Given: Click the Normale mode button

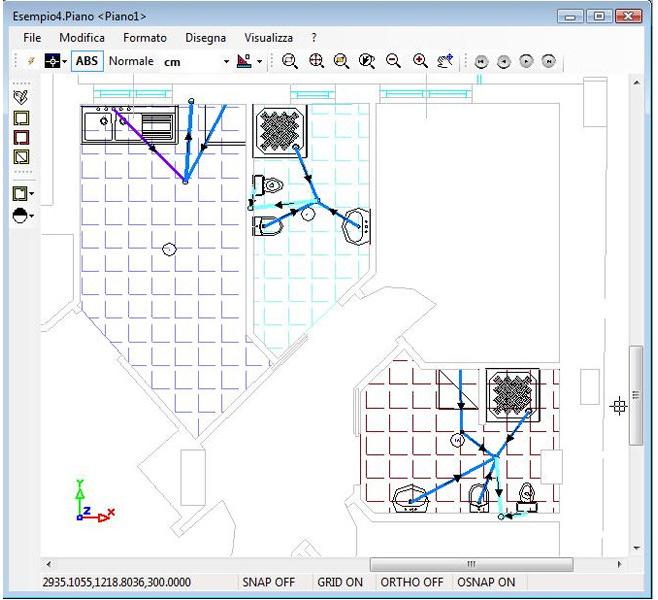Looking at the screenshot, I should pyautogui.click(x=131, y=61).
